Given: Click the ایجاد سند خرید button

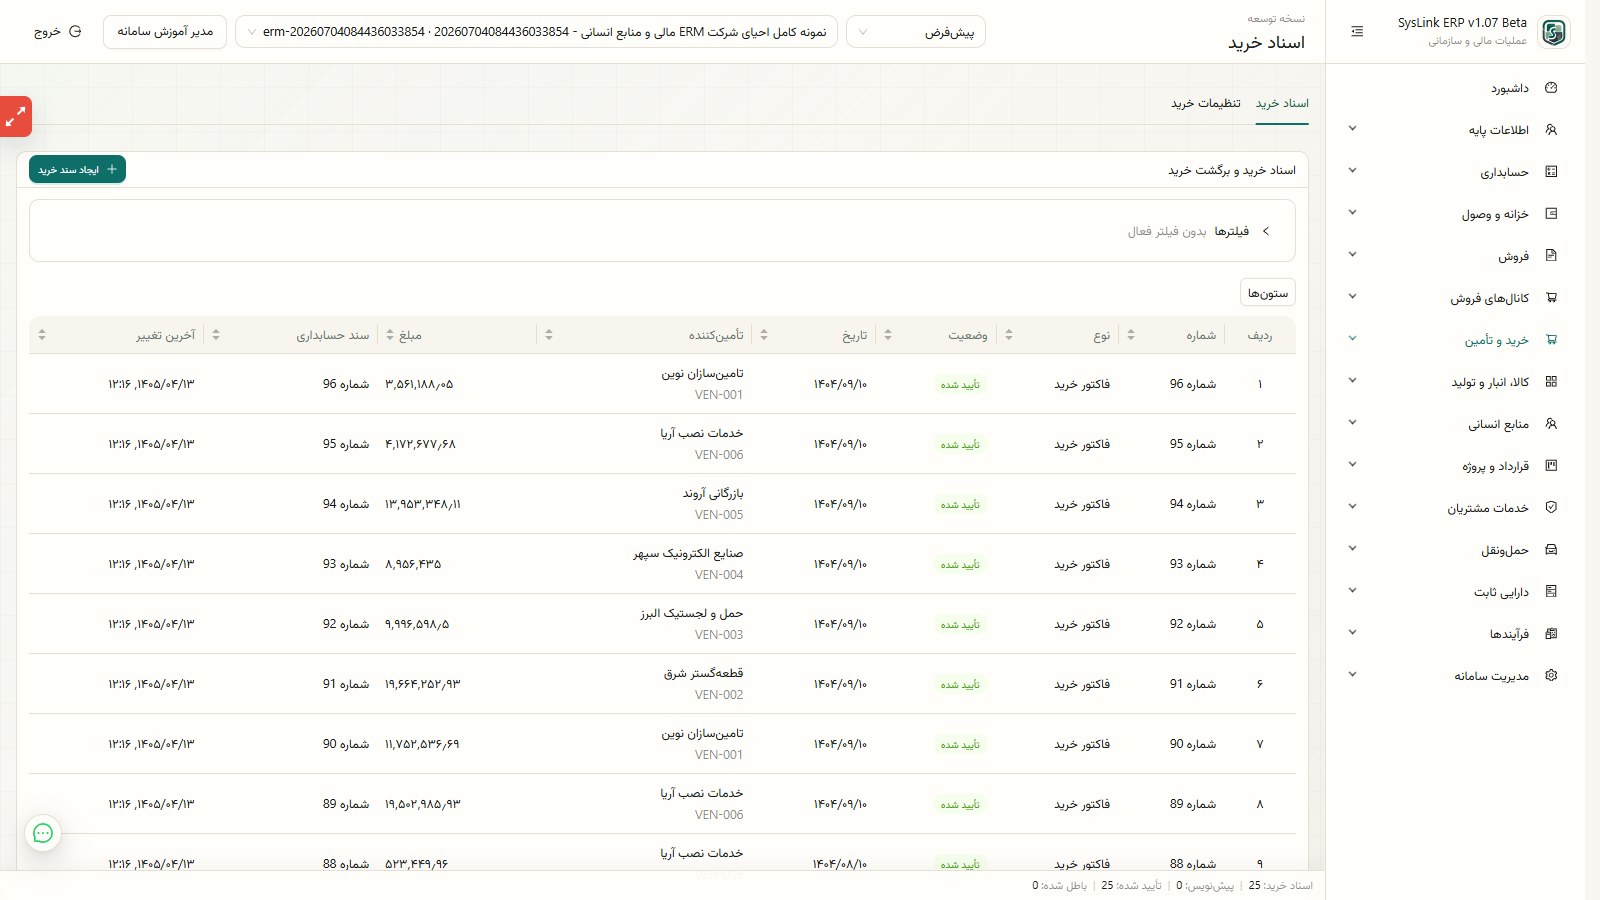Looking at the screenshot, I should [x=77, y=170].
